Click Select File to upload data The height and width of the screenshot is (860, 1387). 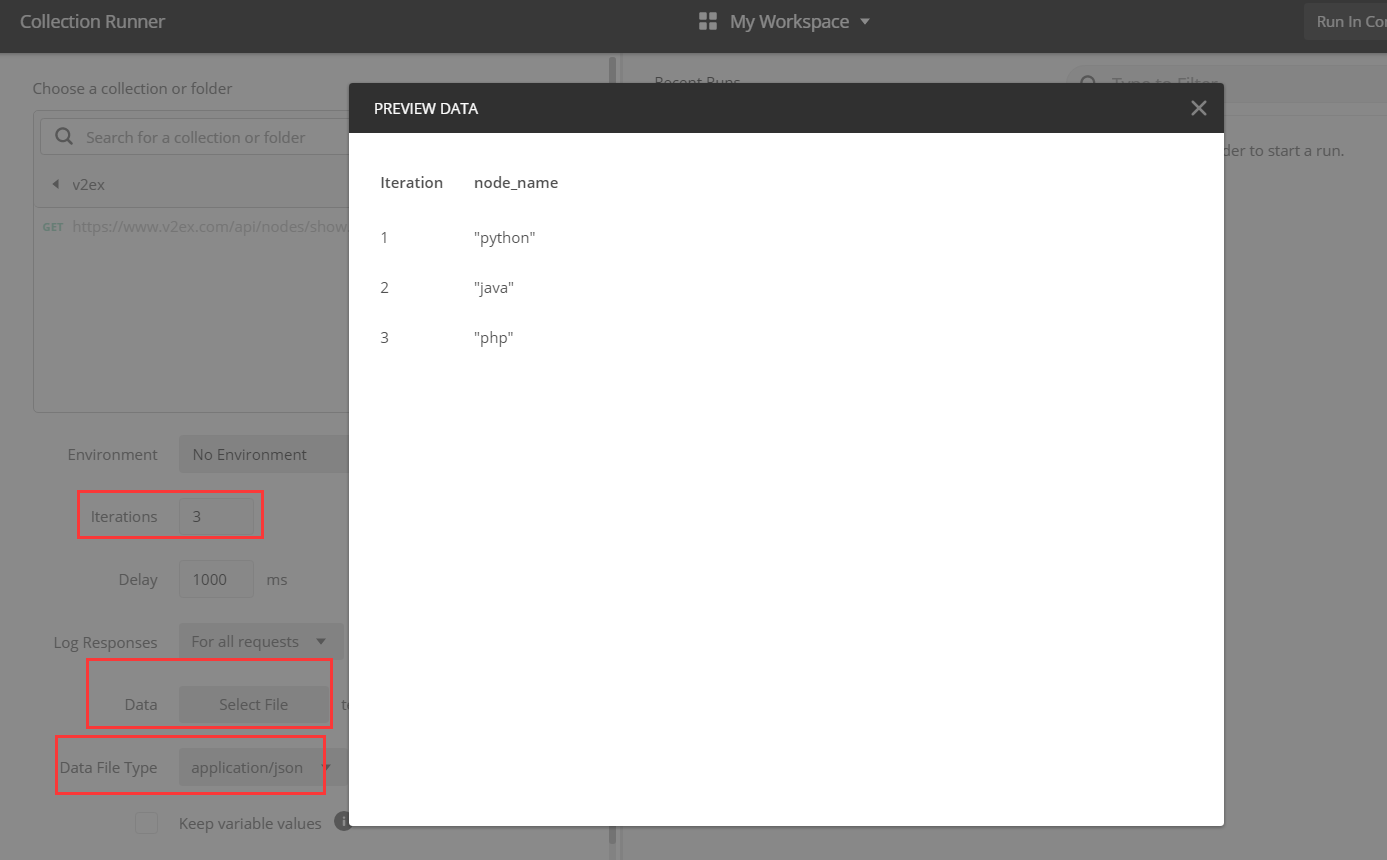tap(254, 703)
